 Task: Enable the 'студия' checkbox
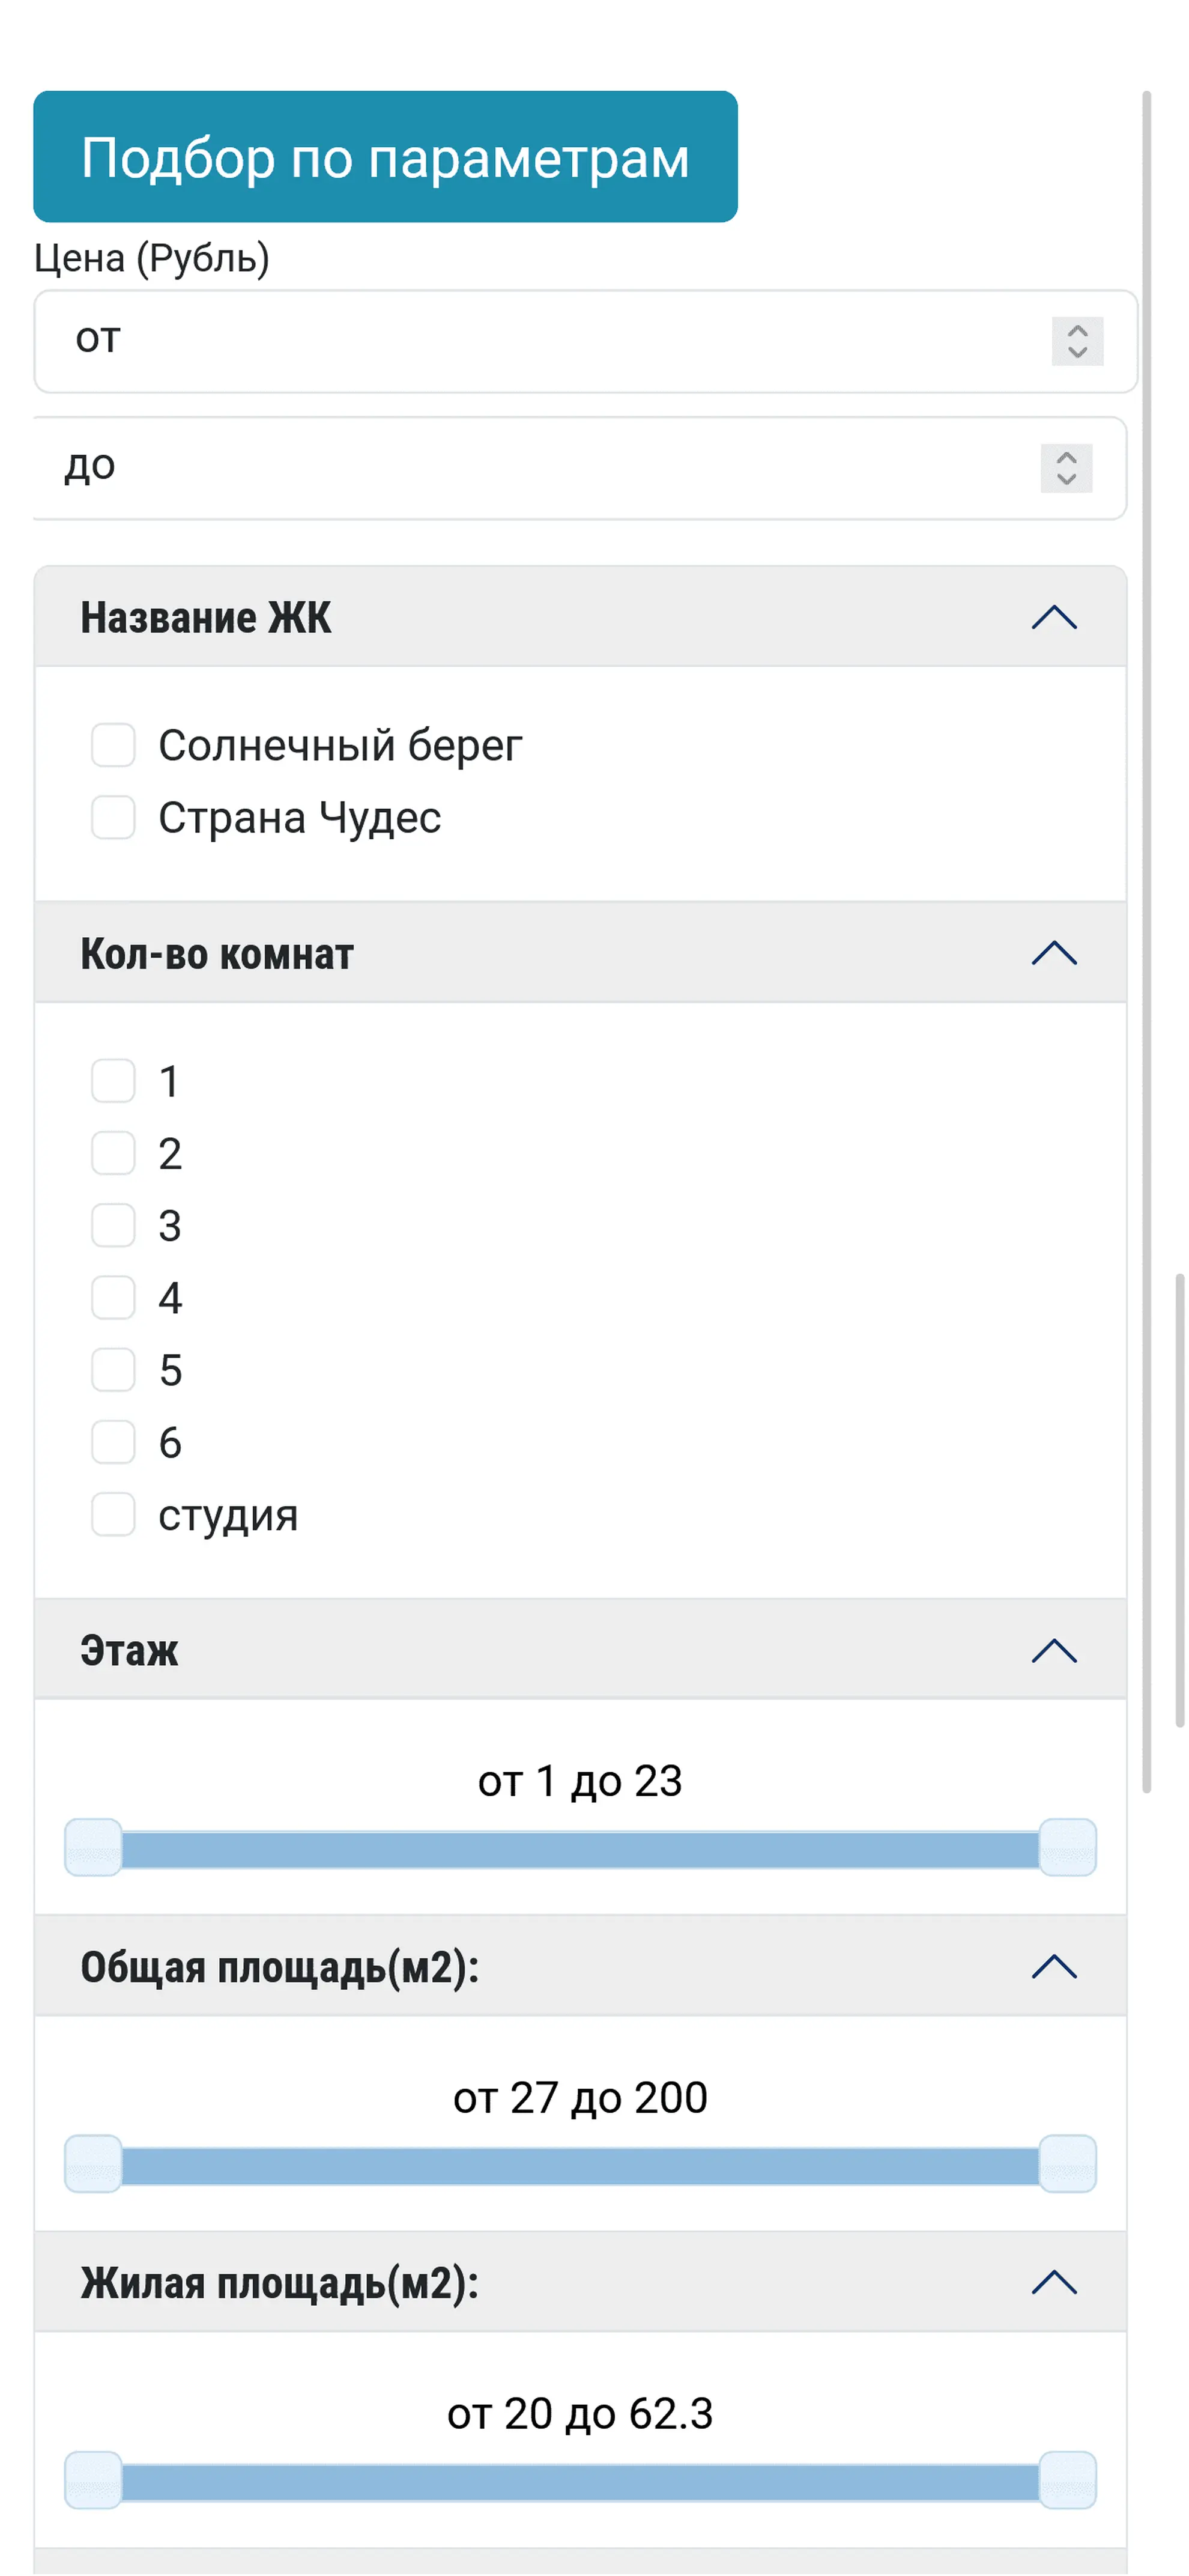point(113,1515)
